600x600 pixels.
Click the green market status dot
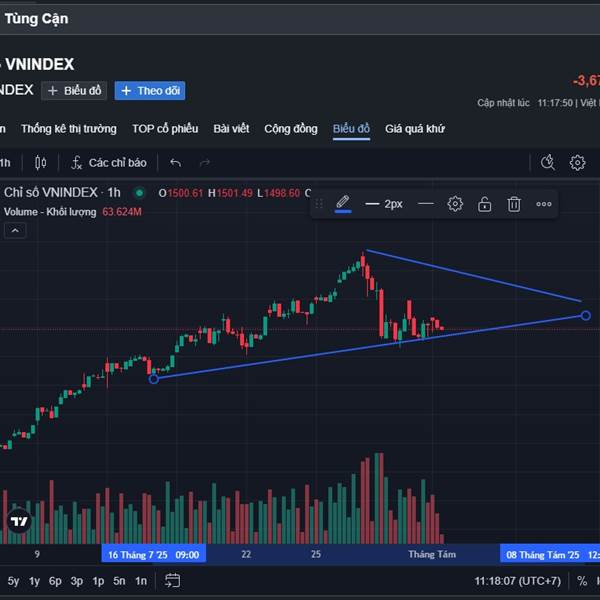[x=140, y=193]
